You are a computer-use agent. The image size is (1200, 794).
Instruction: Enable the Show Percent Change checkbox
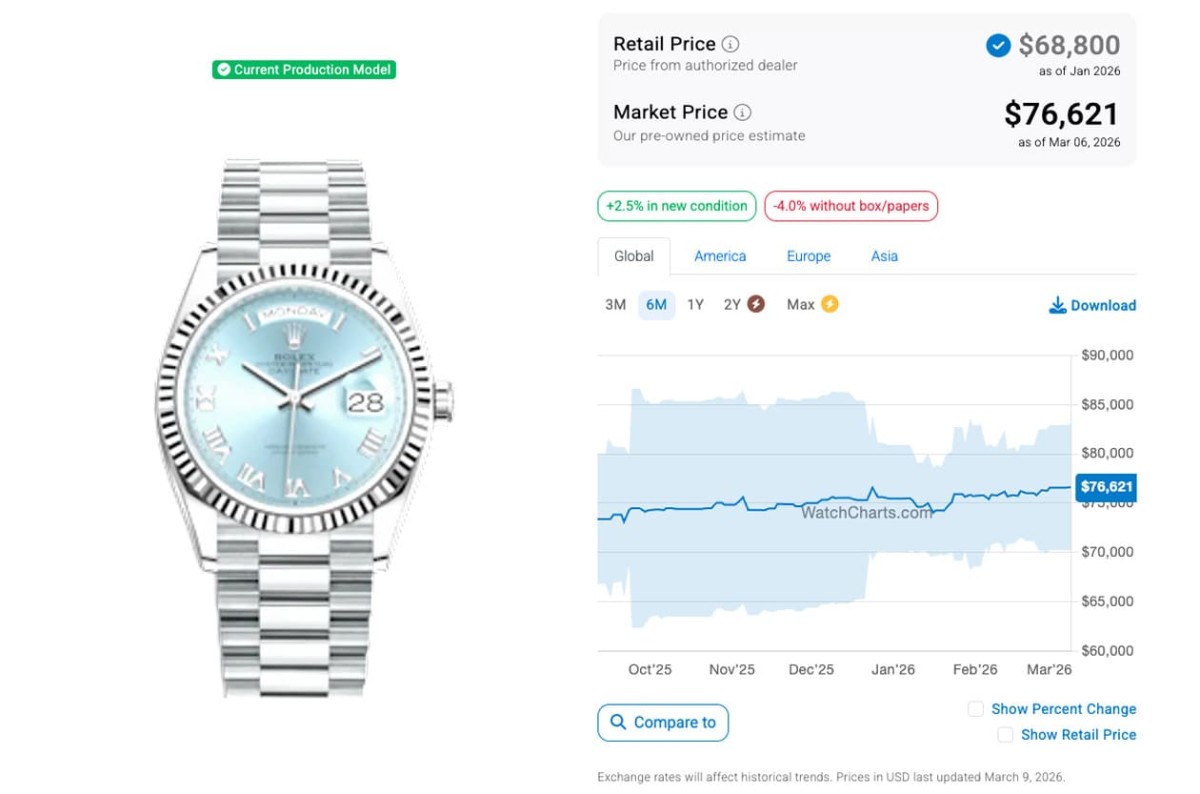[x=975, y=709]
